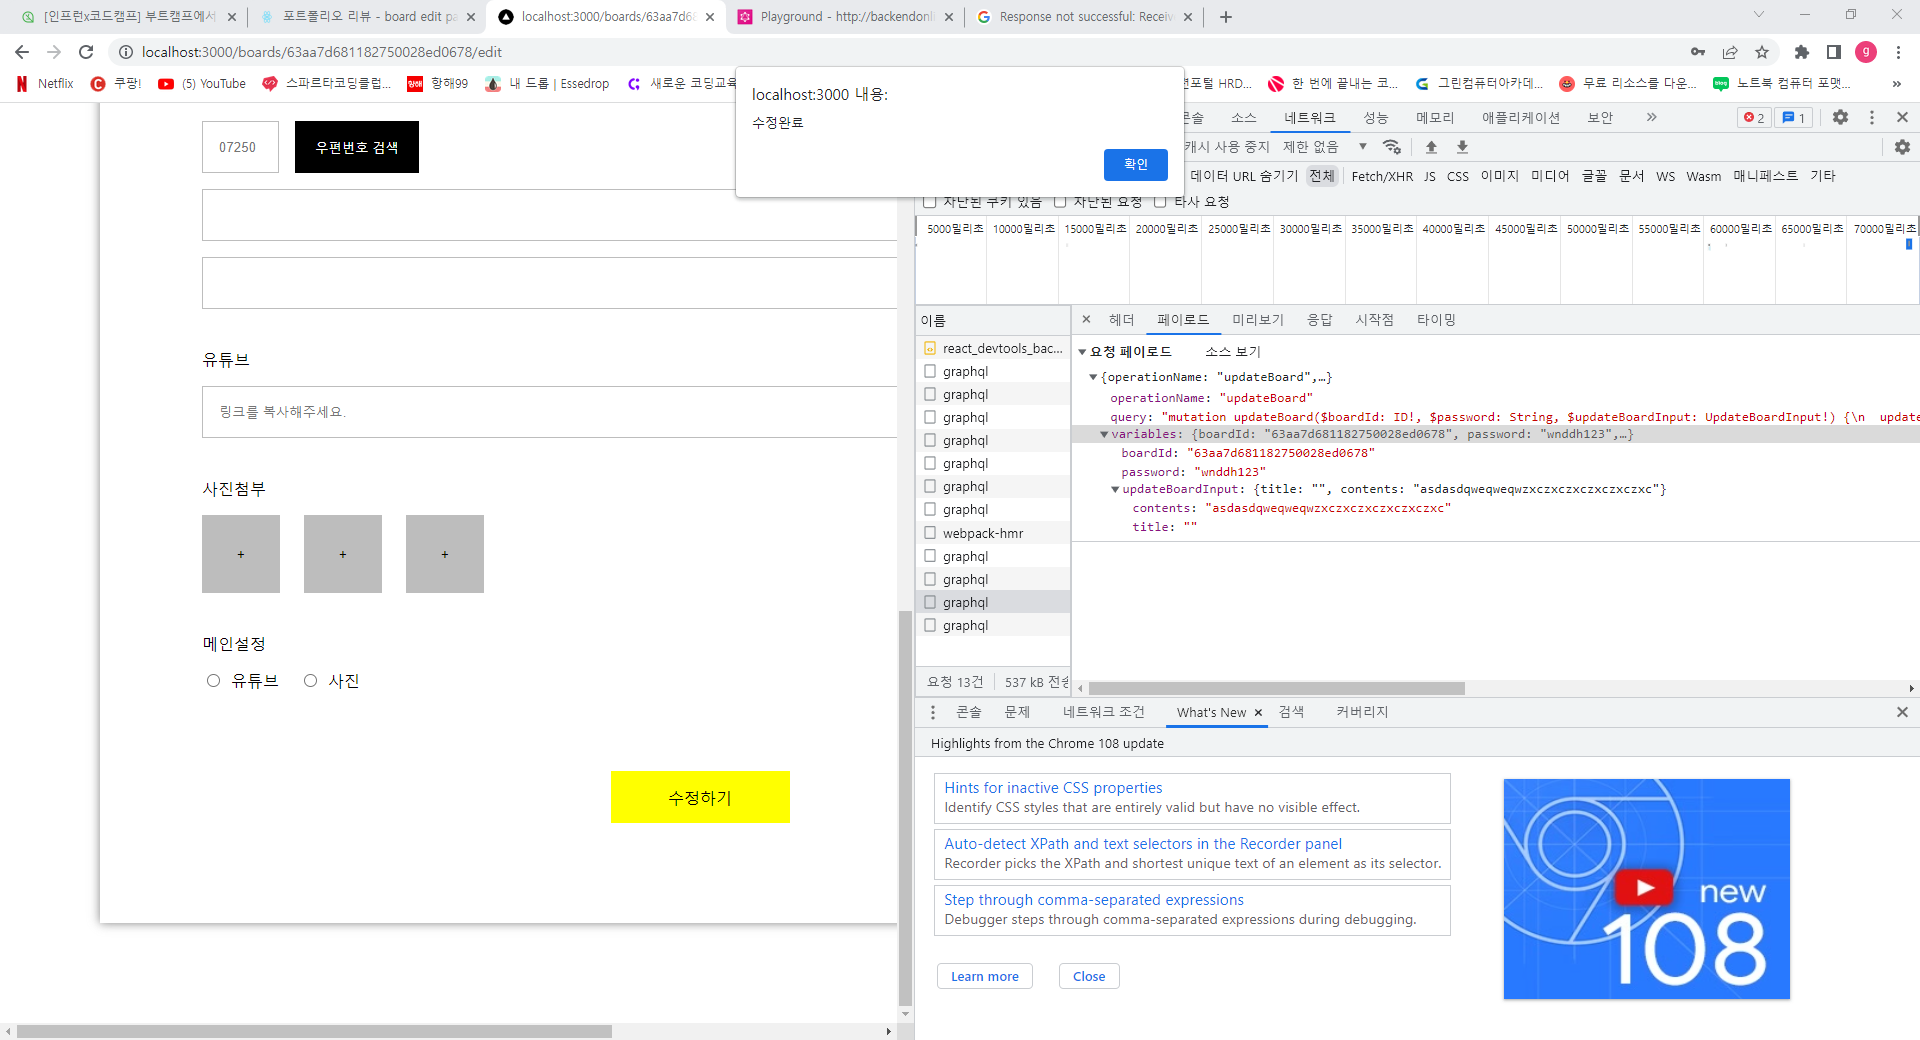Open the throttling 제한 없음 dropdown
1920x1040 pixels.
tap(1325, 147)
